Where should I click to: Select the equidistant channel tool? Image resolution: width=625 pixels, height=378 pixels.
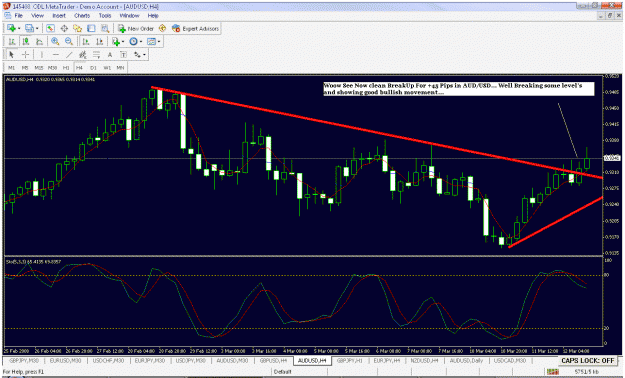point(83,55)
